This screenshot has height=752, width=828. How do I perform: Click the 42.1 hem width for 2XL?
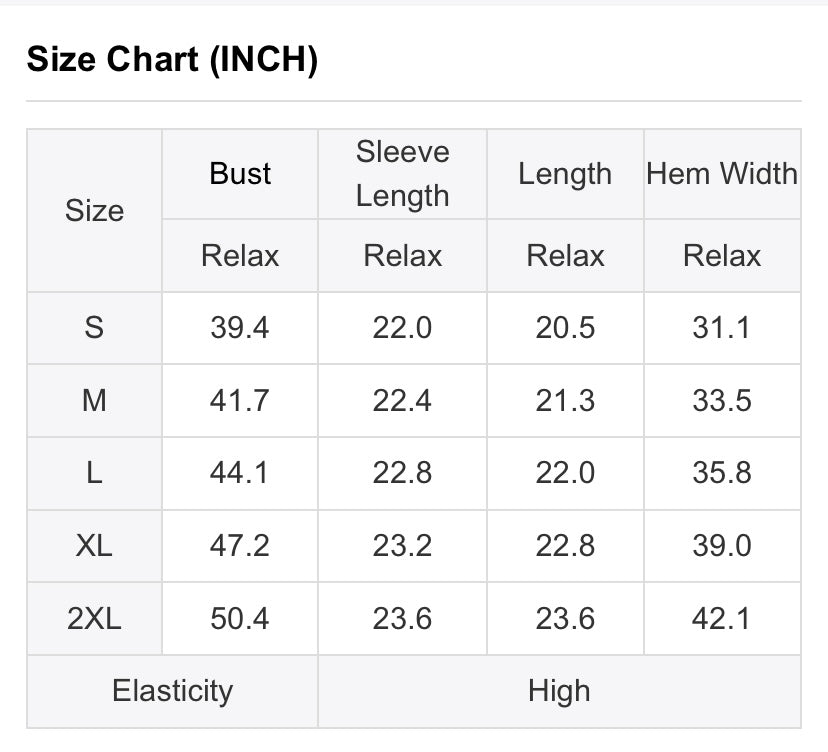click(722, 618)
